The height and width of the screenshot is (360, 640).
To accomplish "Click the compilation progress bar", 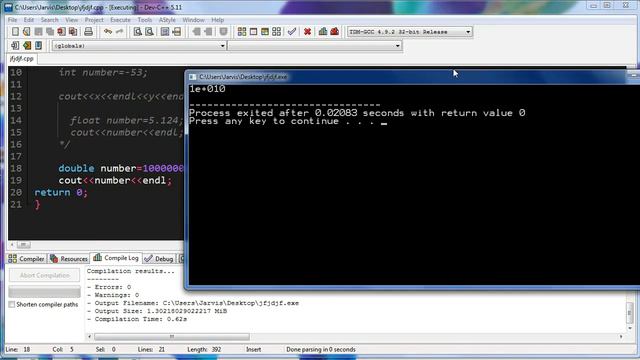I will [x=44, y=291].
